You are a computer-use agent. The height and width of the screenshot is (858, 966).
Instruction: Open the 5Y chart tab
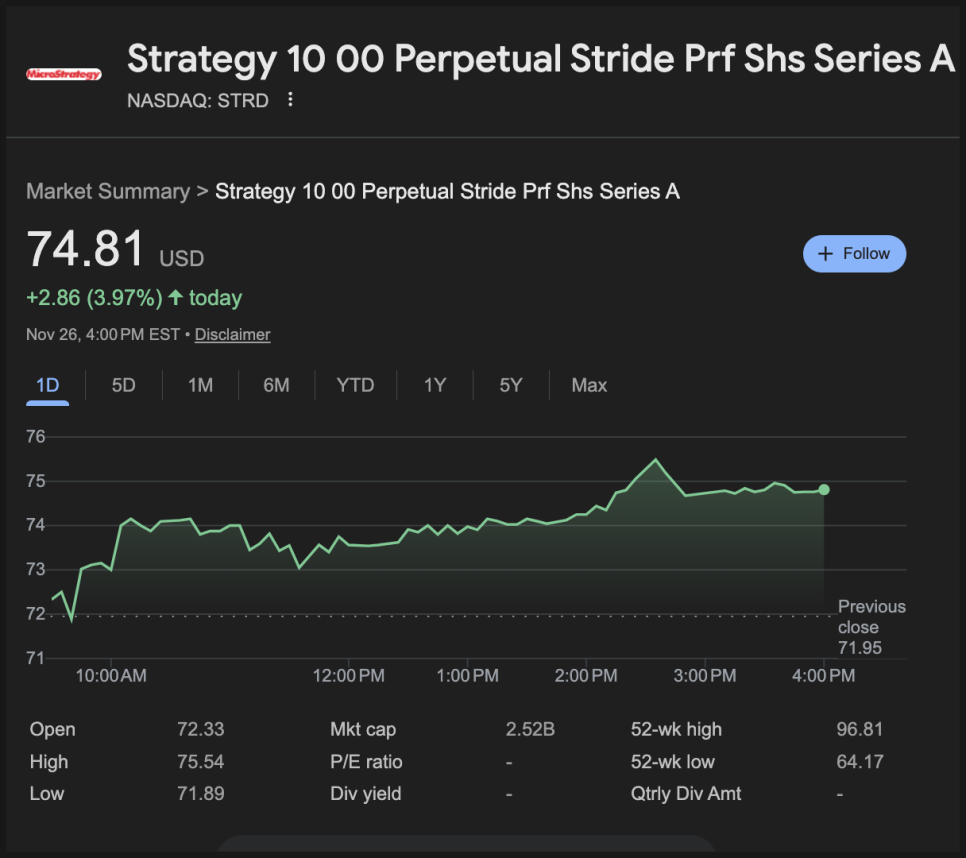(510, 385)
